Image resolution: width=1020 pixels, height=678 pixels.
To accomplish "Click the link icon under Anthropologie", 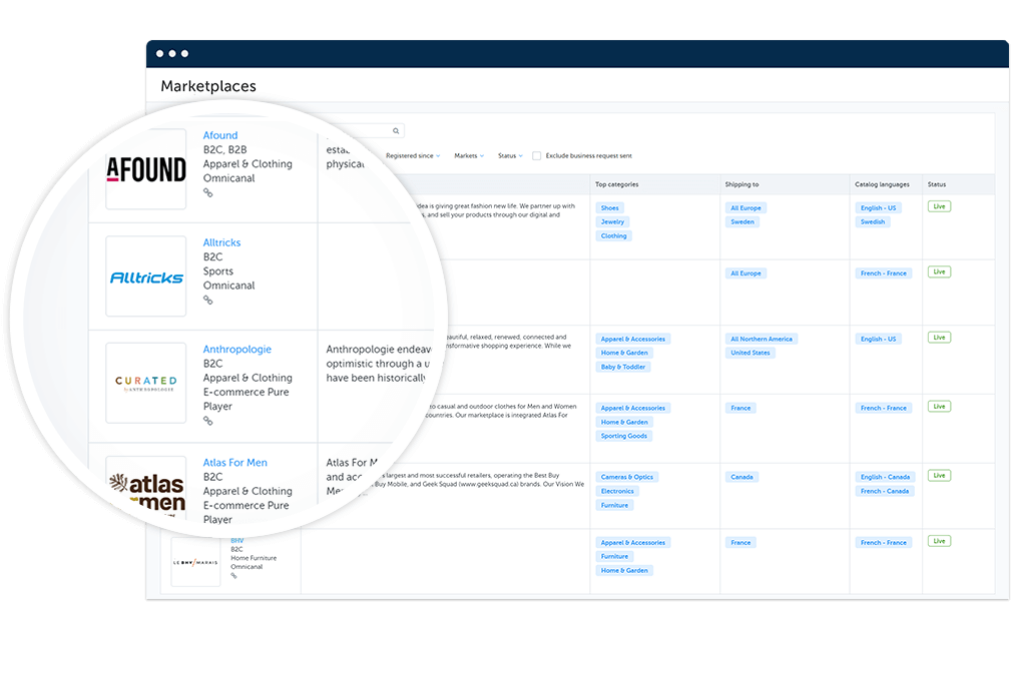I will click(x=208, y=421).
